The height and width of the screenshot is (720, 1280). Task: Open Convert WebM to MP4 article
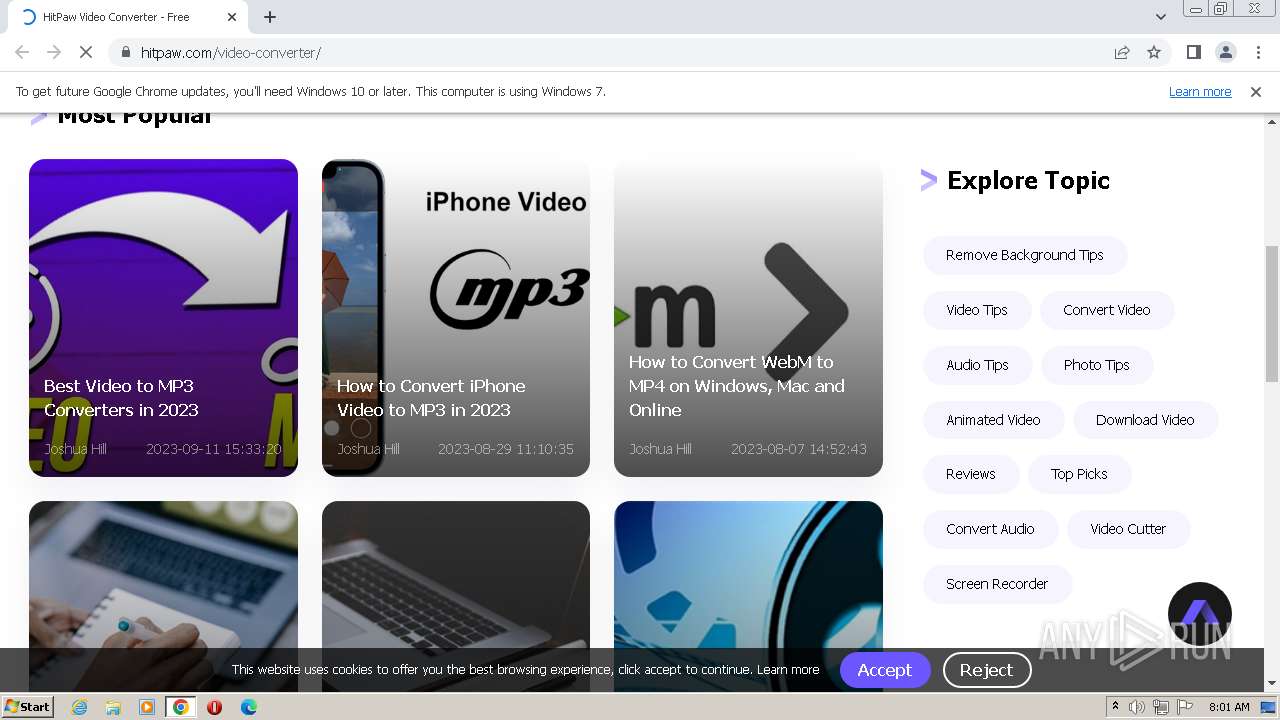point(748,318)
